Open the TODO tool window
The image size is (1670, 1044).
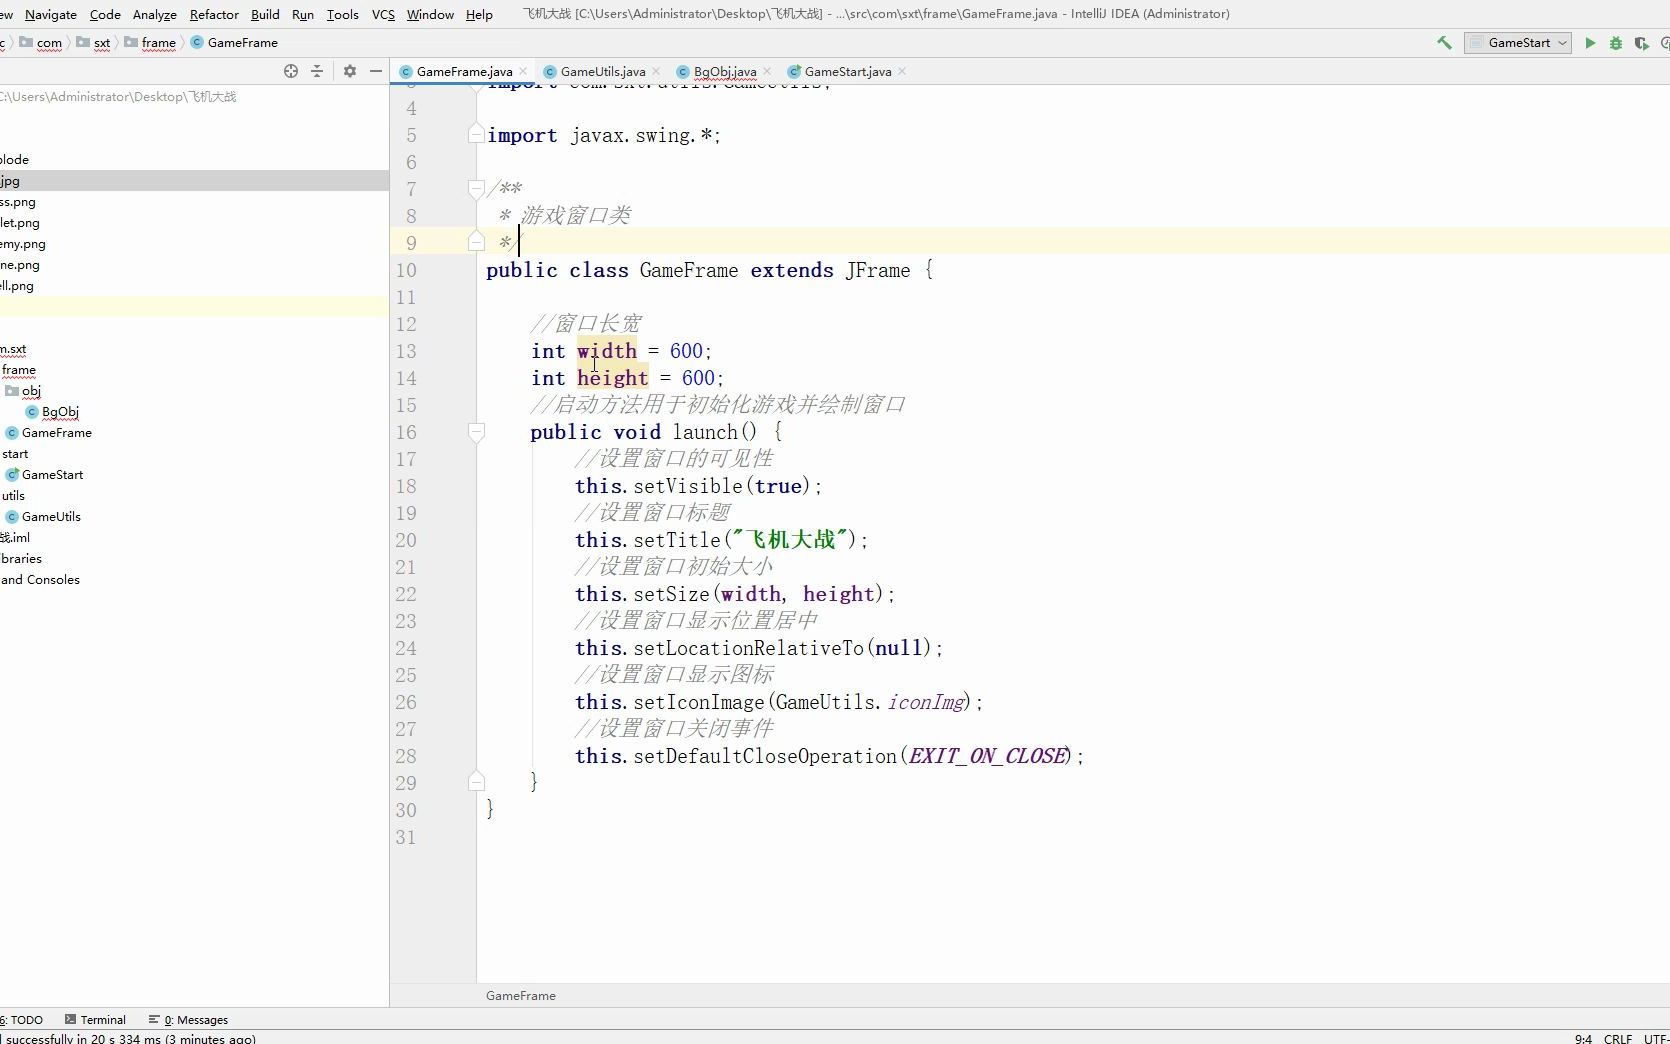pyautogui.click(x=22, y=1020)
